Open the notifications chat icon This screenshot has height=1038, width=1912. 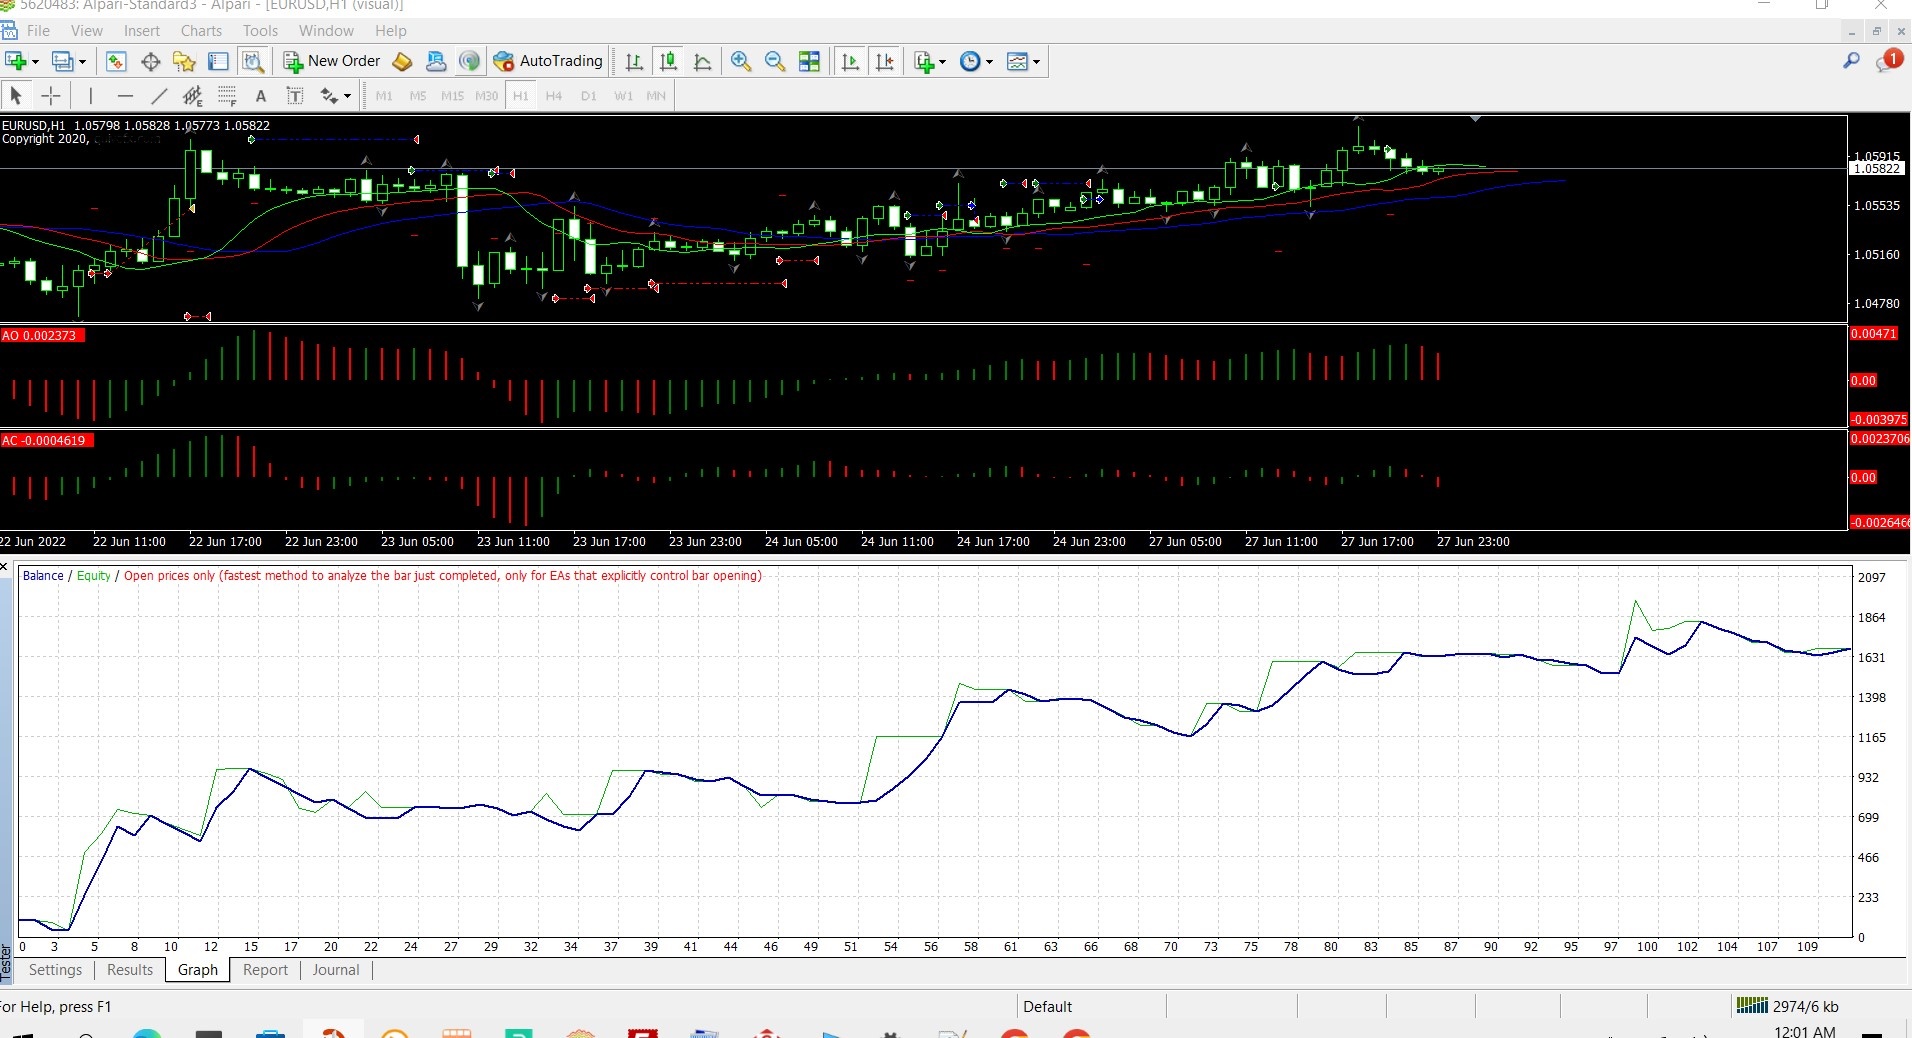[x=1889, y=61]
